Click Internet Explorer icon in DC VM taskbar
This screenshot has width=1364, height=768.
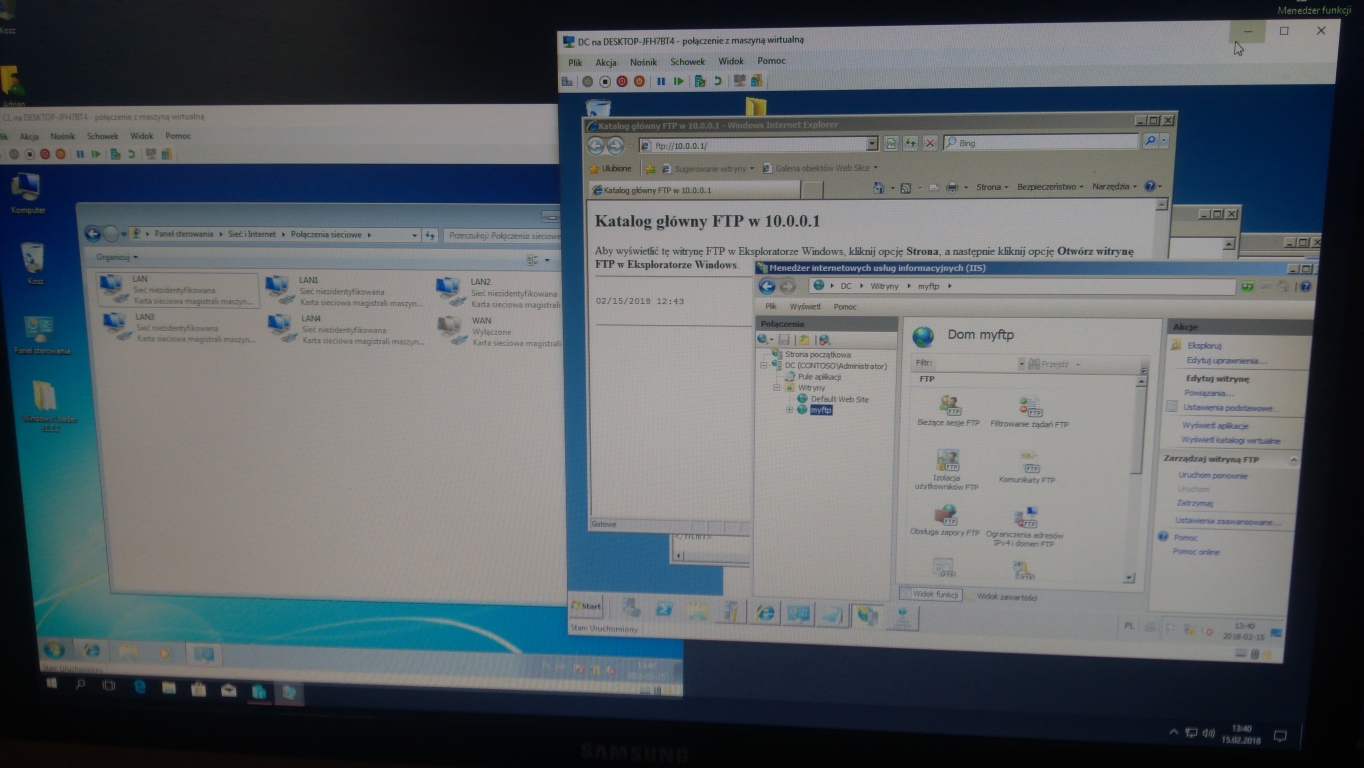[766, 613]
